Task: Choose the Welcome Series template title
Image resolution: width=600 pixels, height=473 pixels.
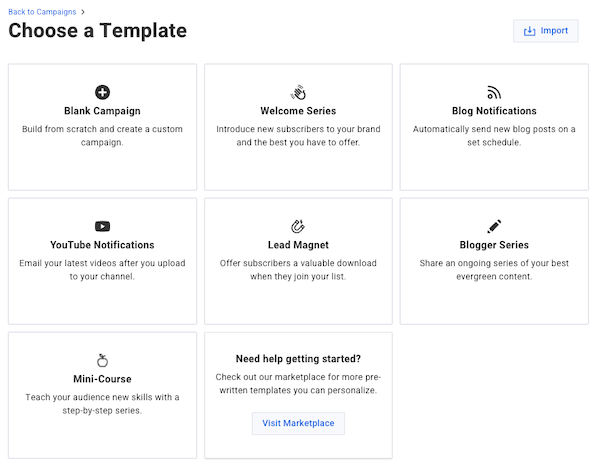Action: pyautogui.click(x=298, y=111)
